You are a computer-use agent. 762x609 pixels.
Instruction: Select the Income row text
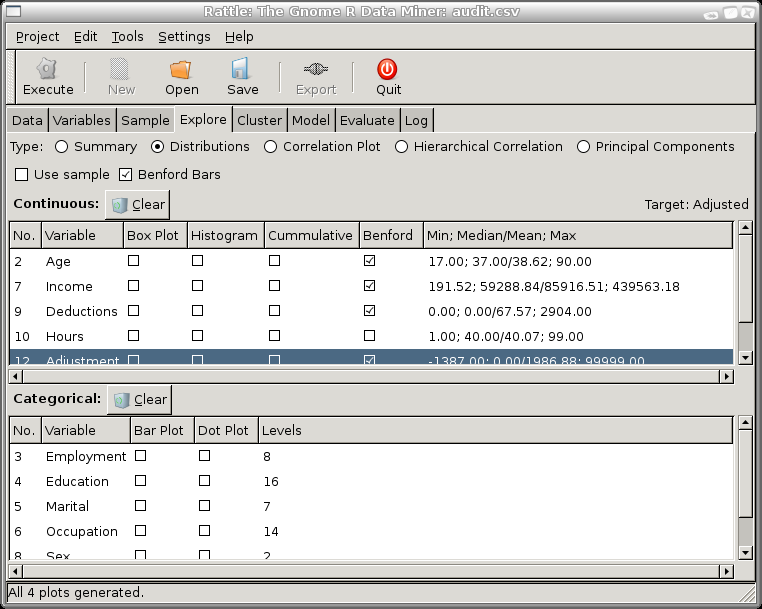click(69, 287)
